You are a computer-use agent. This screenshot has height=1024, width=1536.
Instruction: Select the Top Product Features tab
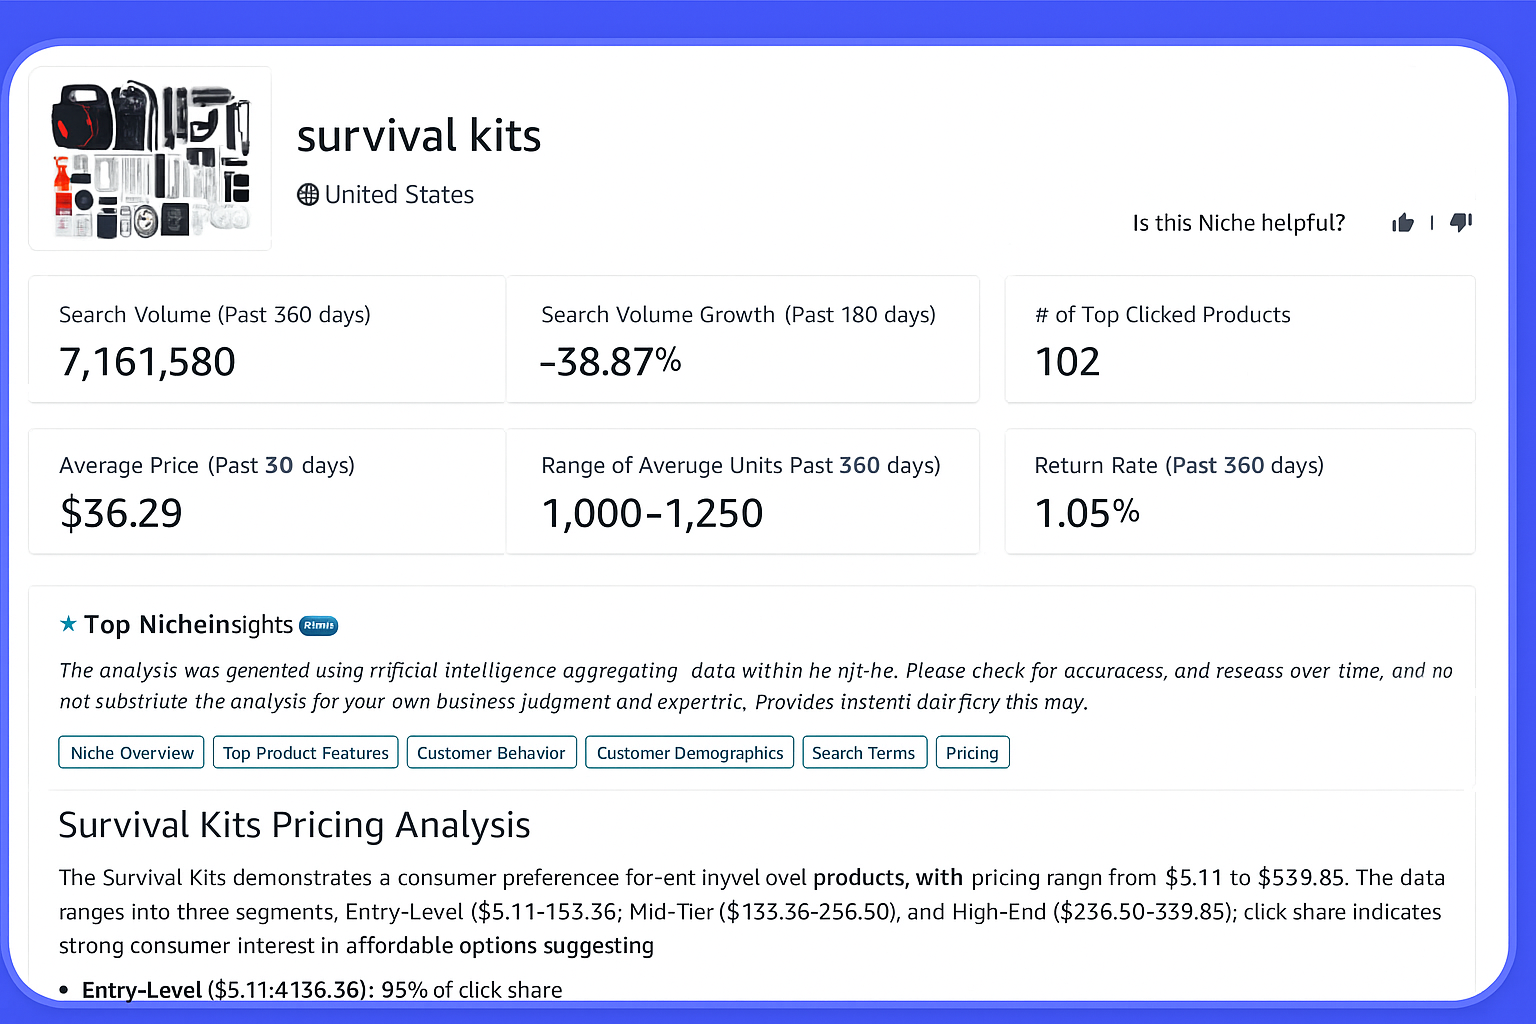306,753
